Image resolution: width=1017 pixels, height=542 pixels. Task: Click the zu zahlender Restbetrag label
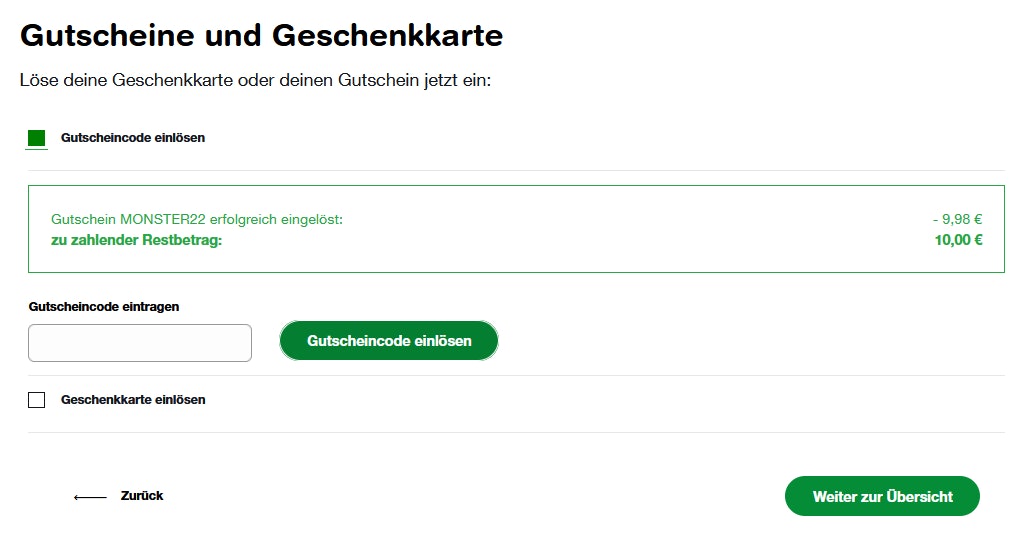136,240
